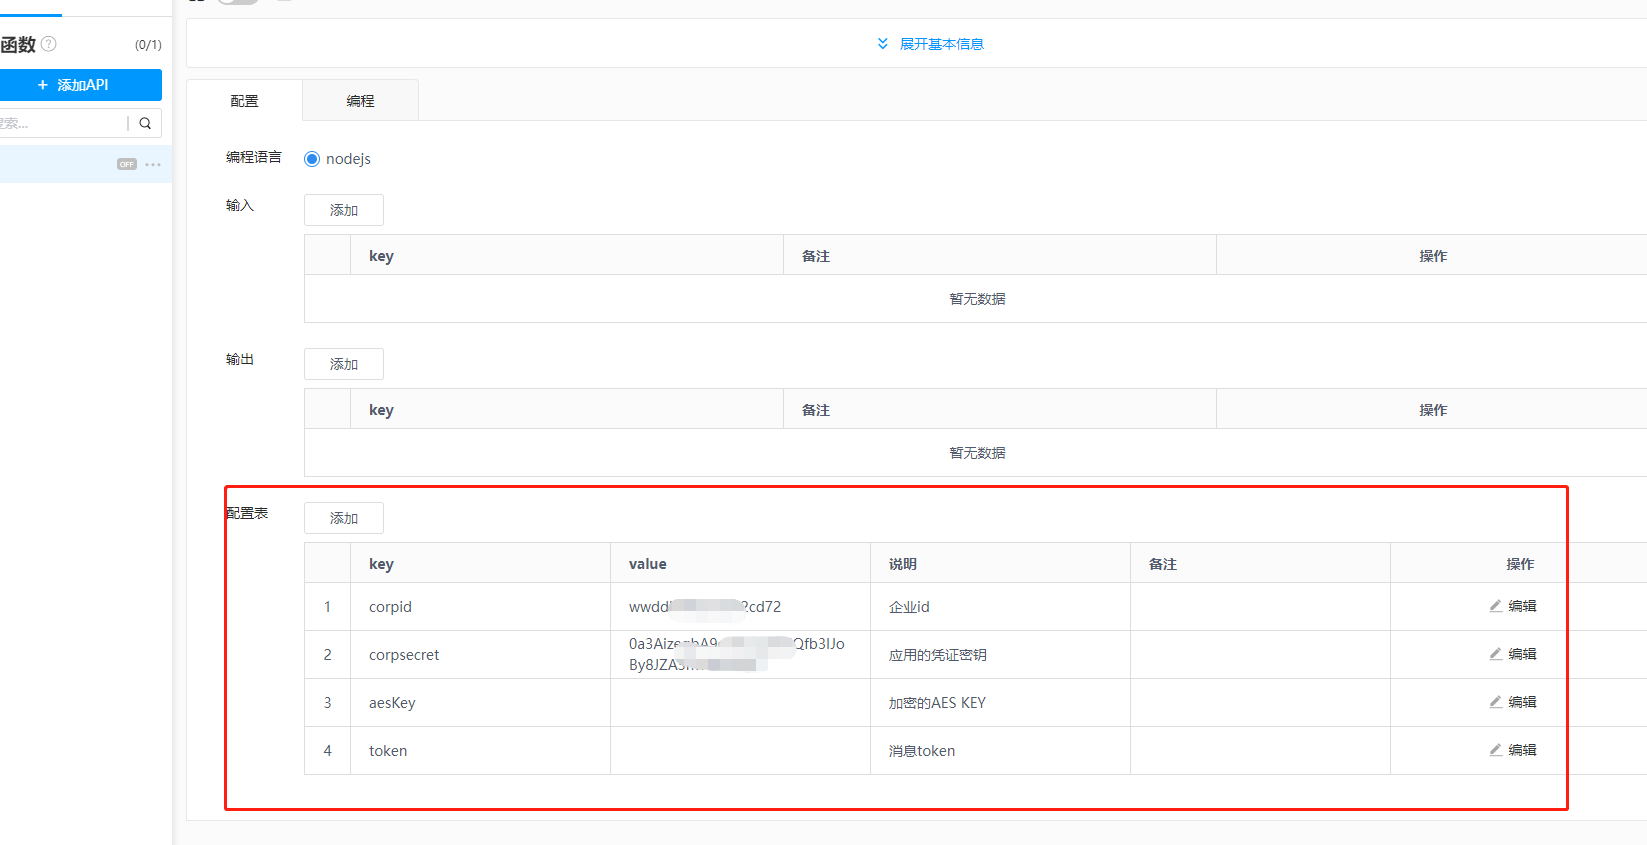Select the corpid key cell

480,607
